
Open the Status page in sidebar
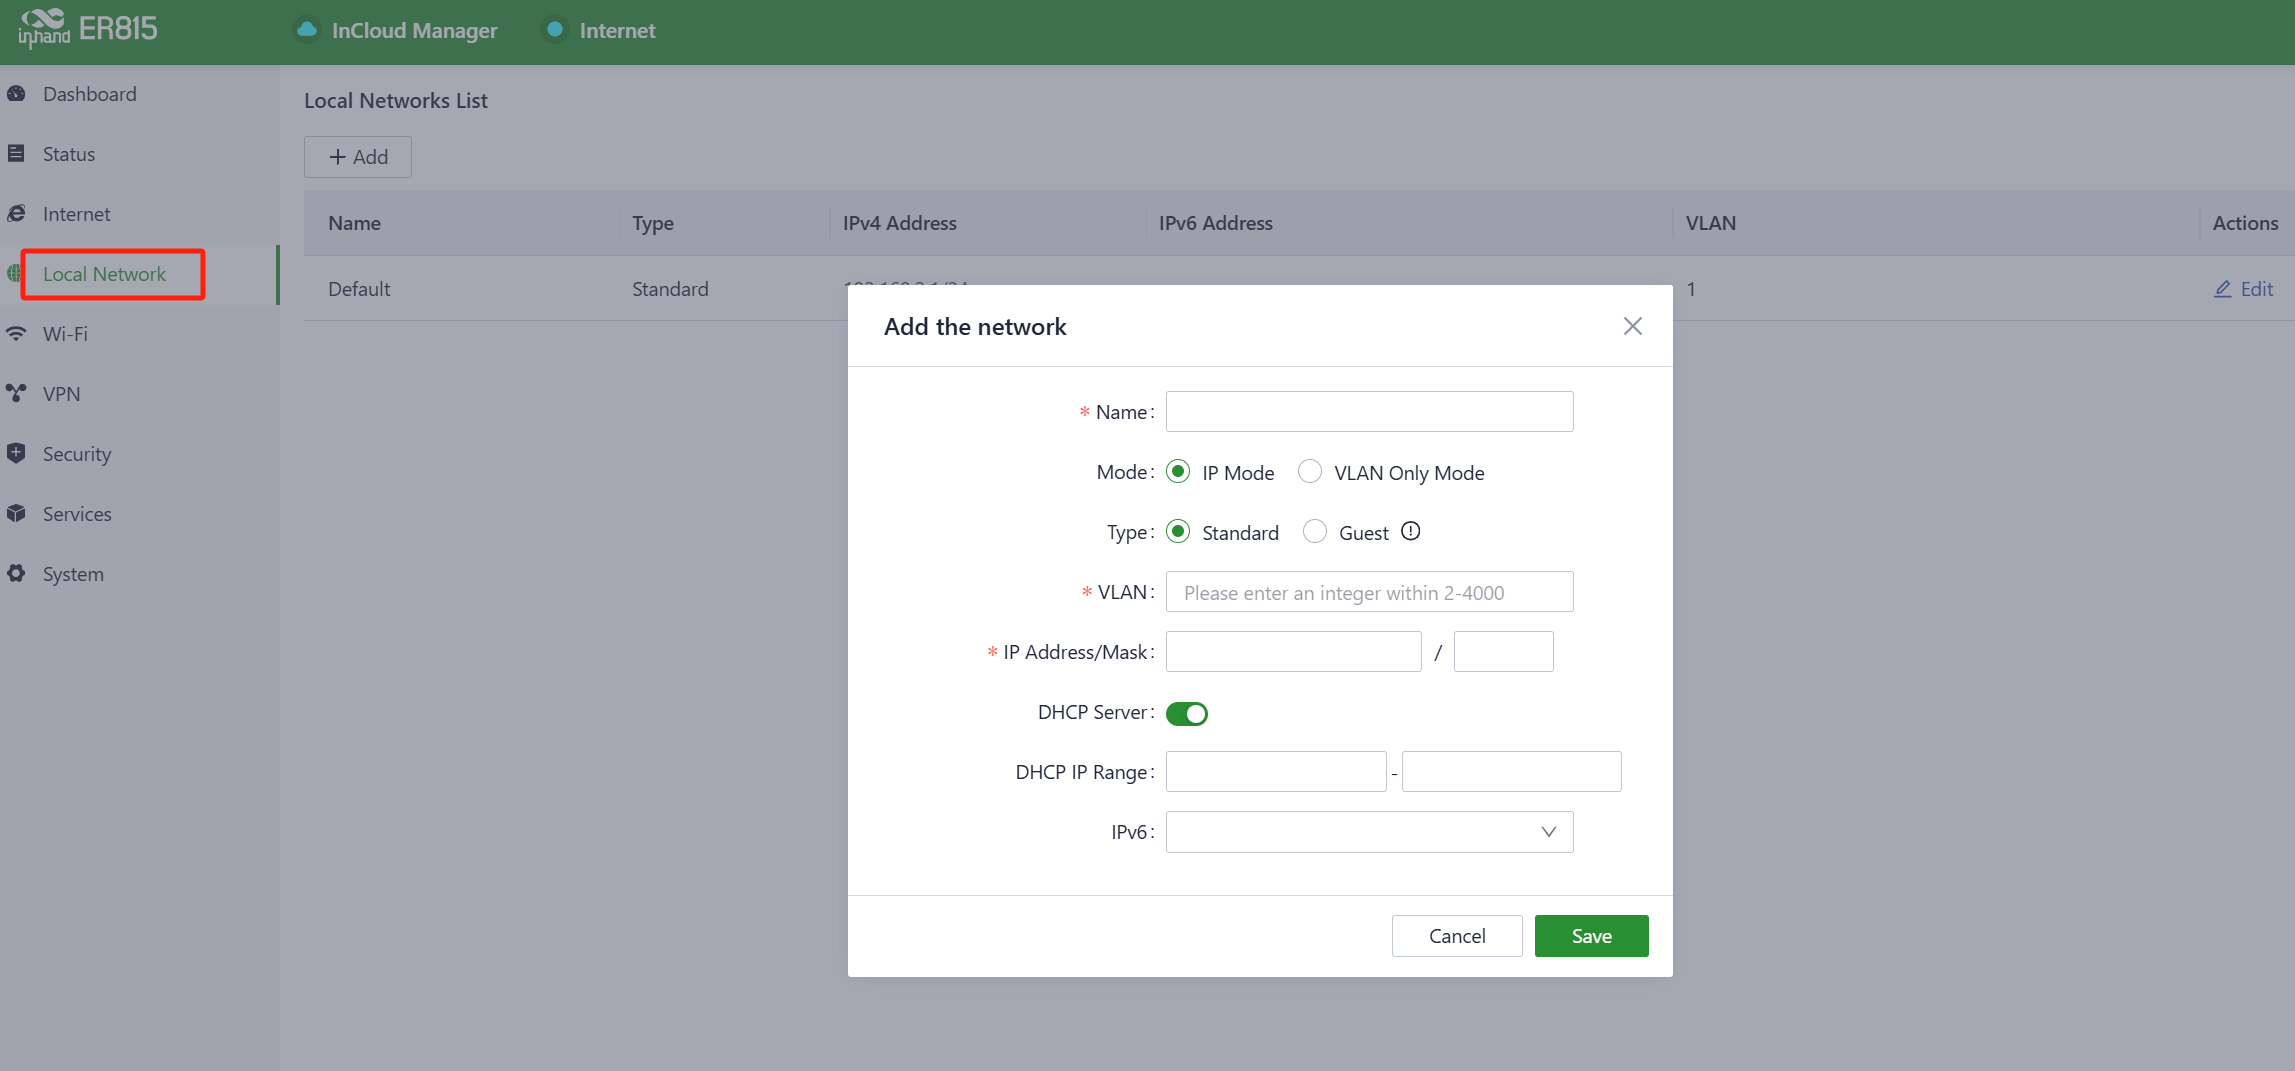(x=69, y=154)
